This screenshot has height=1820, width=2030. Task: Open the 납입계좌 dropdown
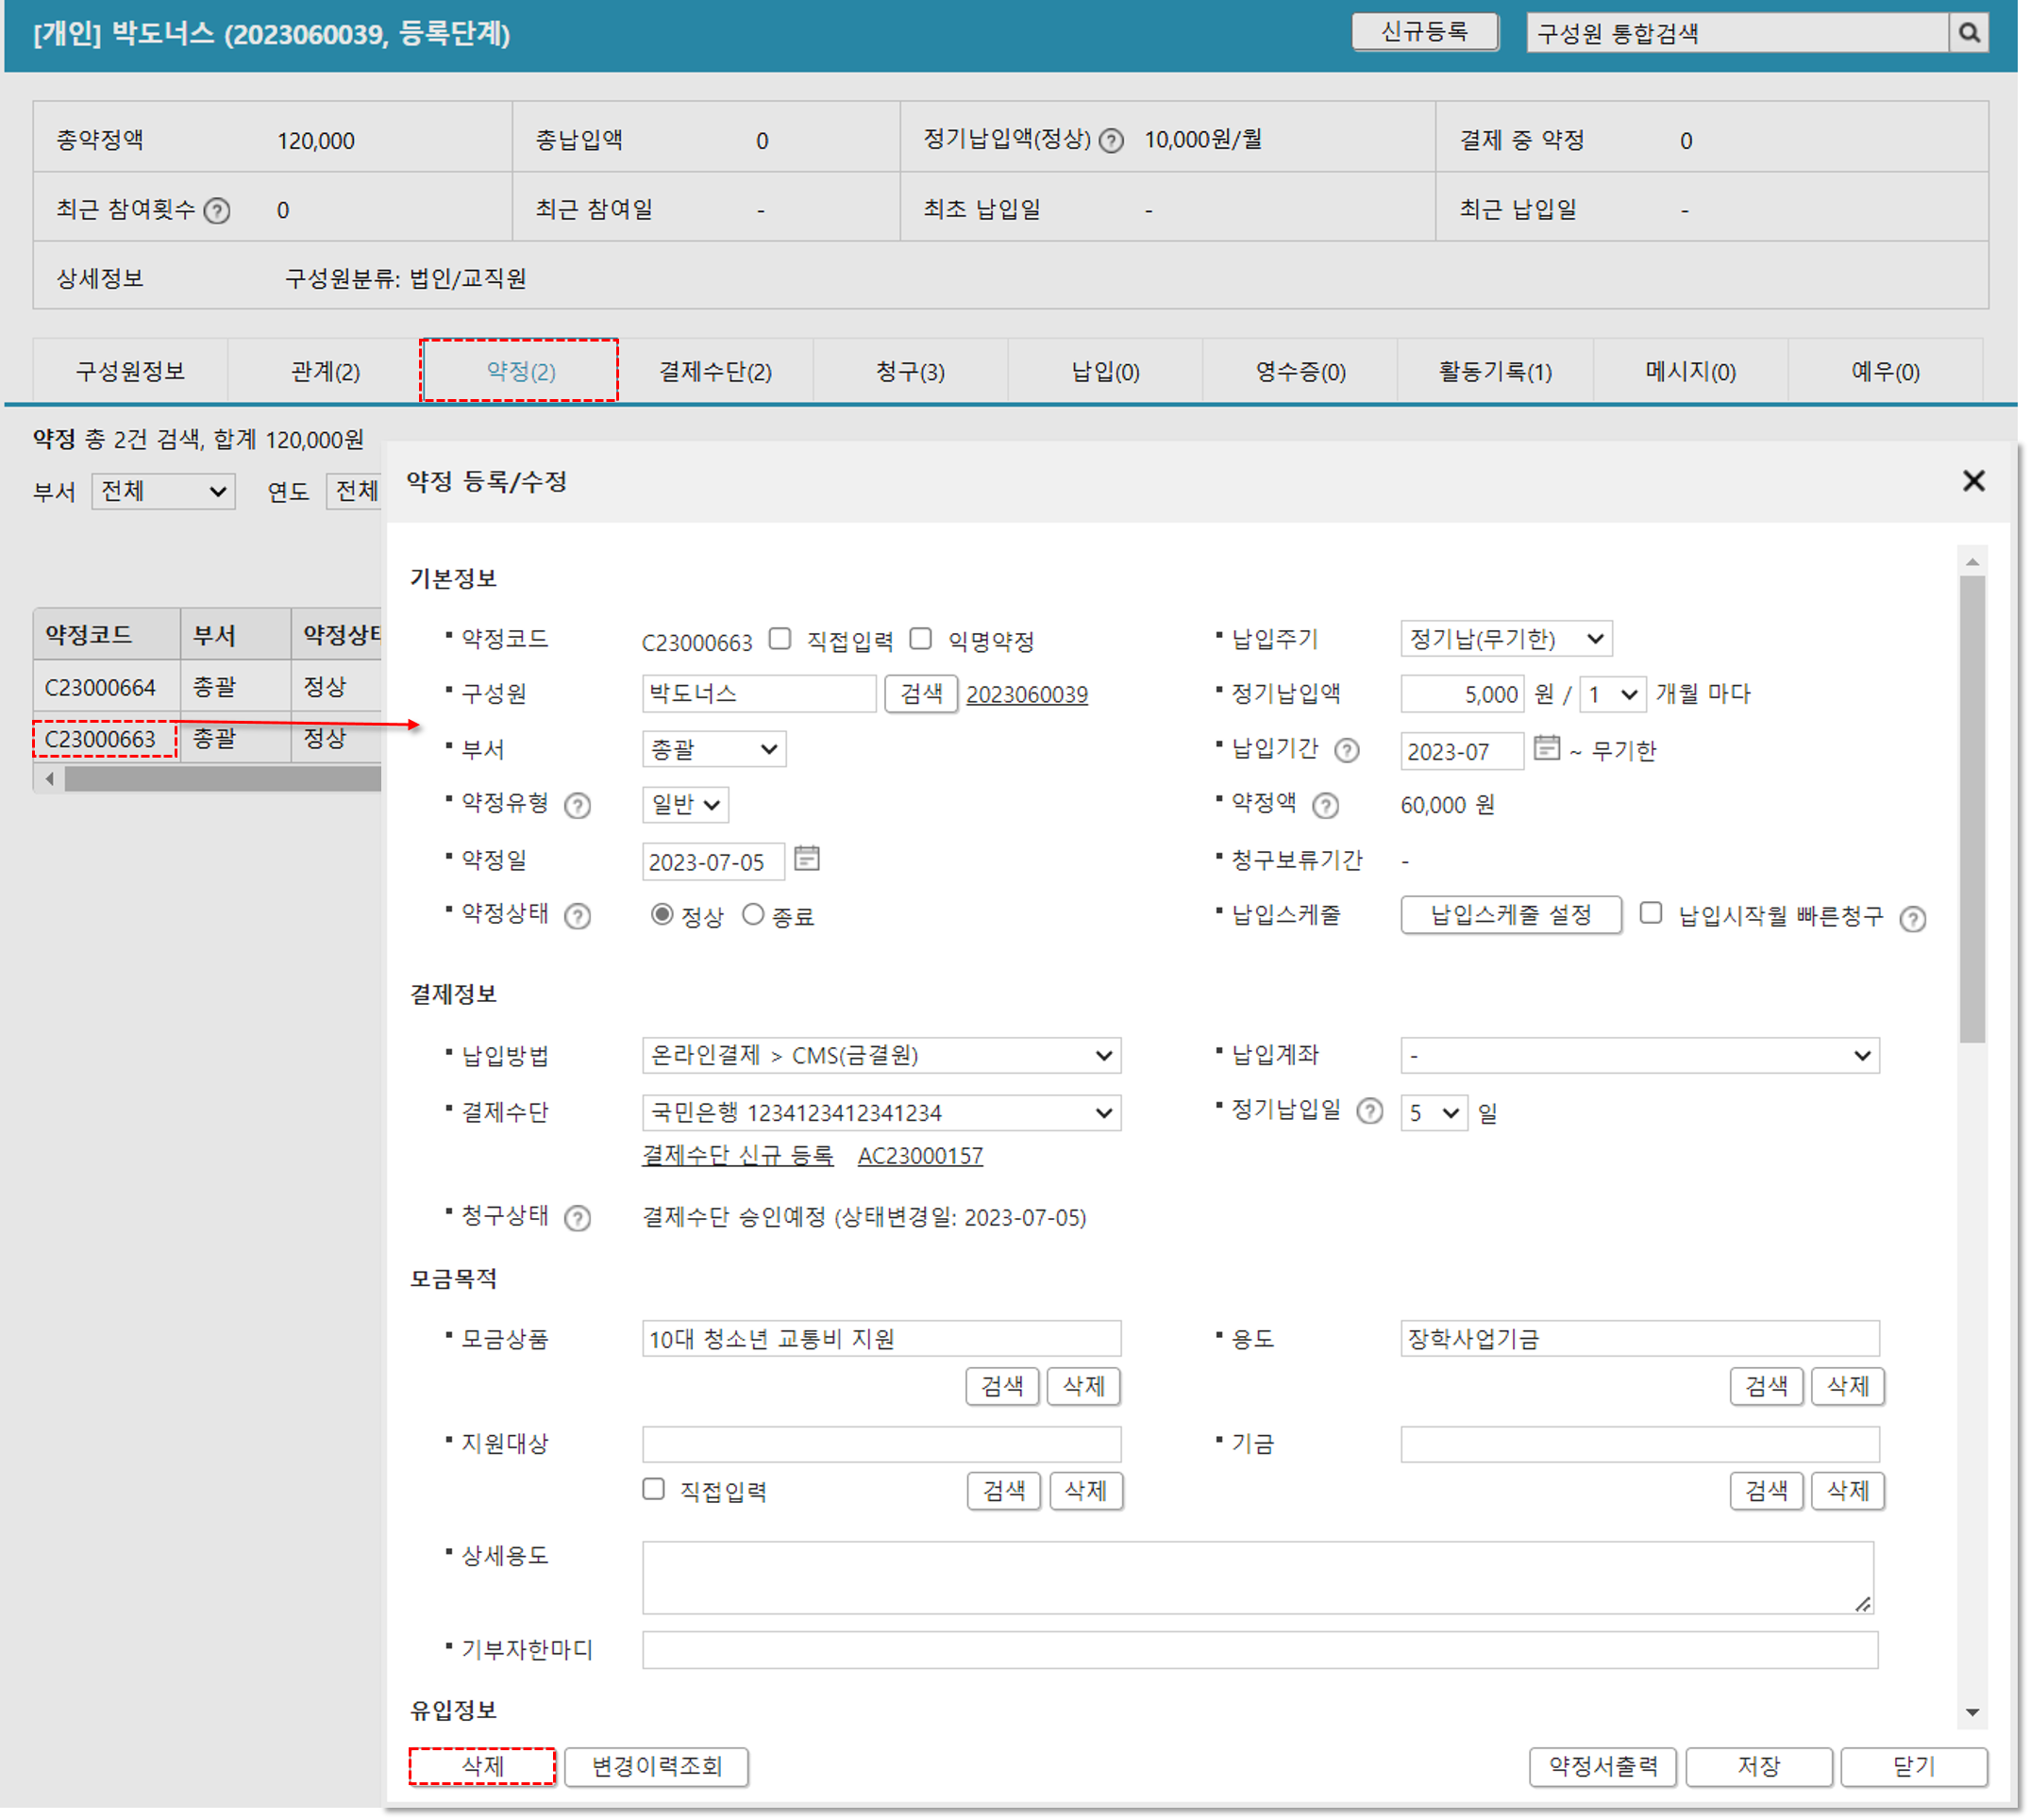(1641, 1056)
